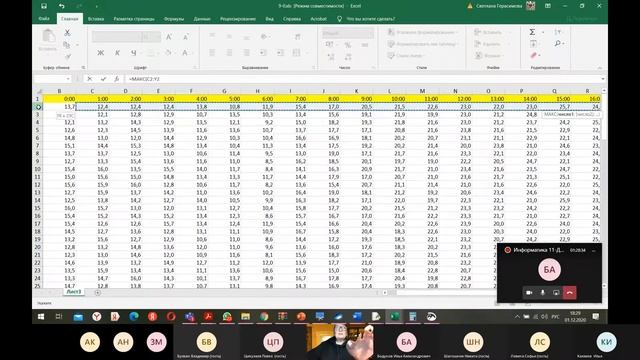Select the yellow header cell 0:00
This screenshot has width=640, height=360.
pyautogui.click(x=60, y=99)
